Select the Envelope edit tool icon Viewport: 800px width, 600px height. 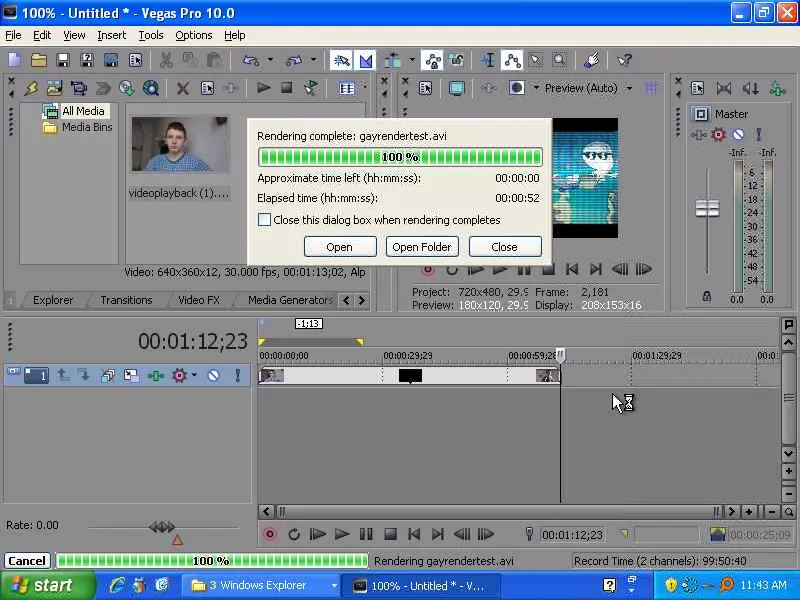pos(512,60)
